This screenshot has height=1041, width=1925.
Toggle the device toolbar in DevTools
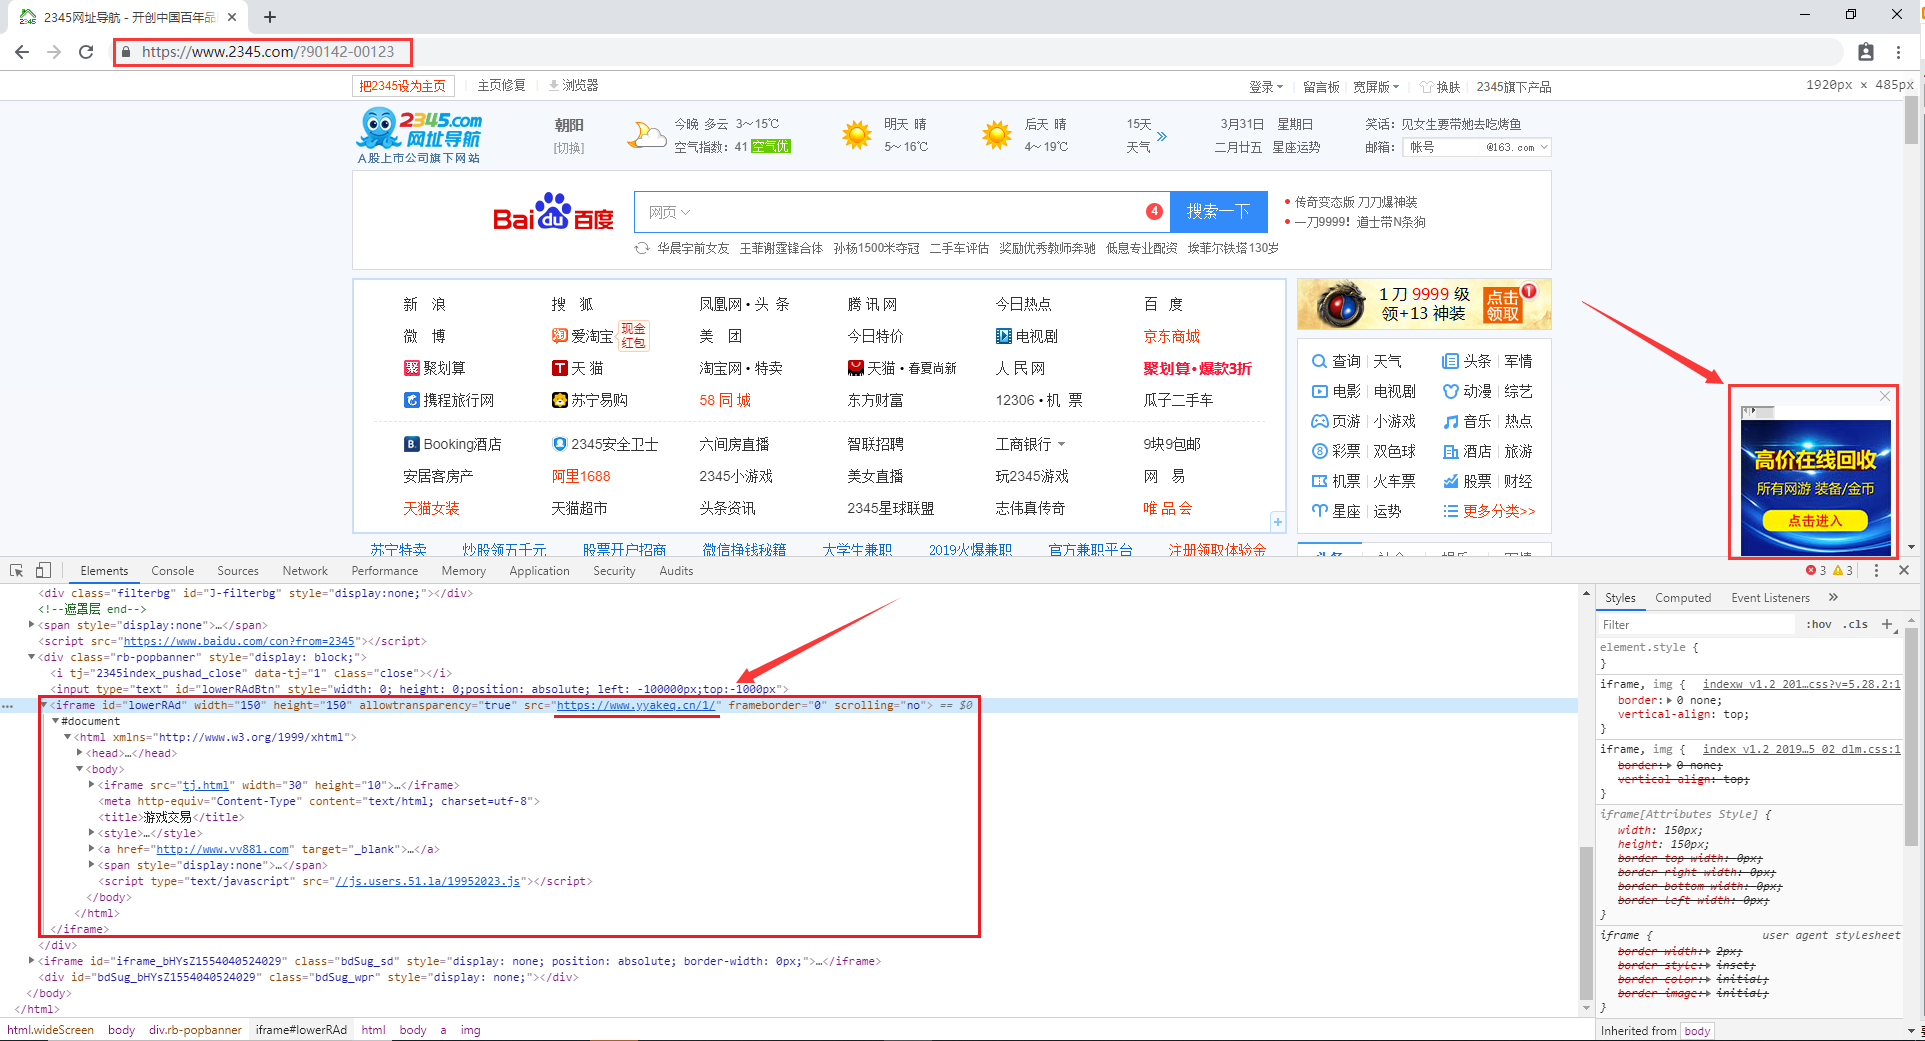[x=41, y=570]
